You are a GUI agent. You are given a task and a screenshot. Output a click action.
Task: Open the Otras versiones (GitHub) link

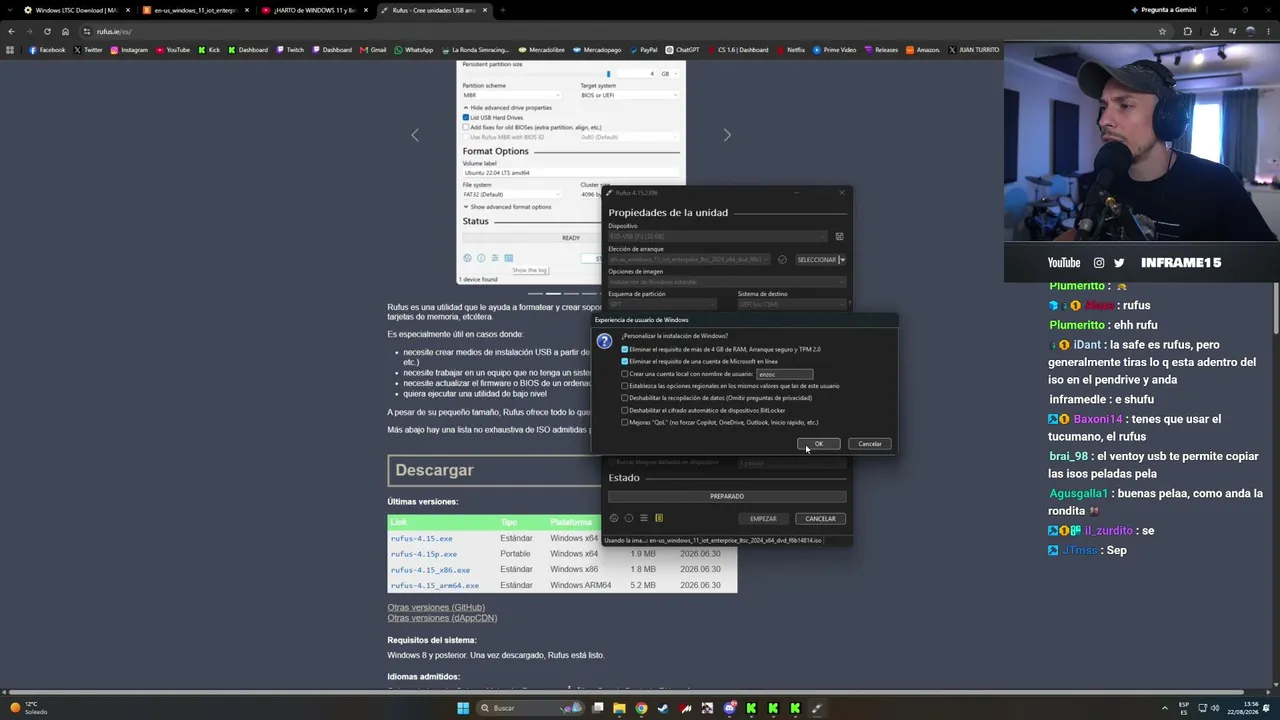click(x=436, y=607)
